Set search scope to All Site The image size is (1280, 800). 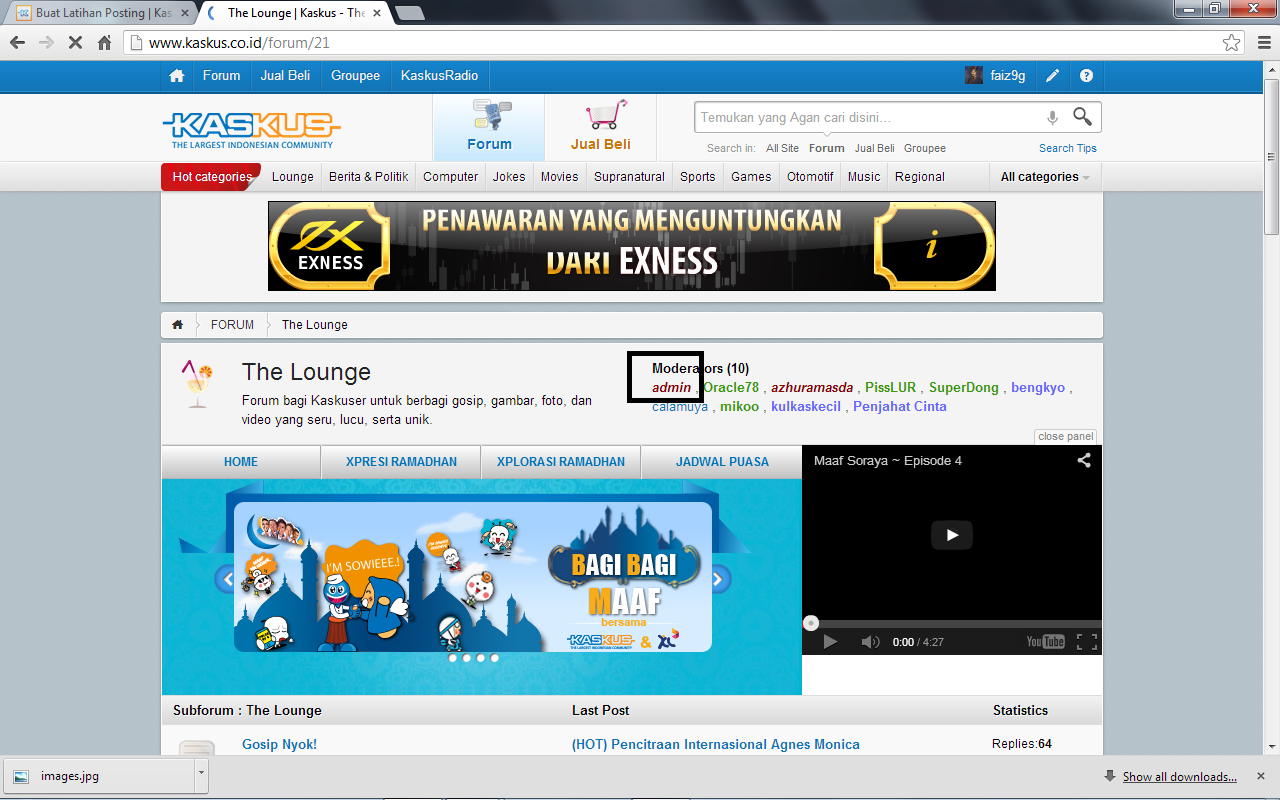782,148
